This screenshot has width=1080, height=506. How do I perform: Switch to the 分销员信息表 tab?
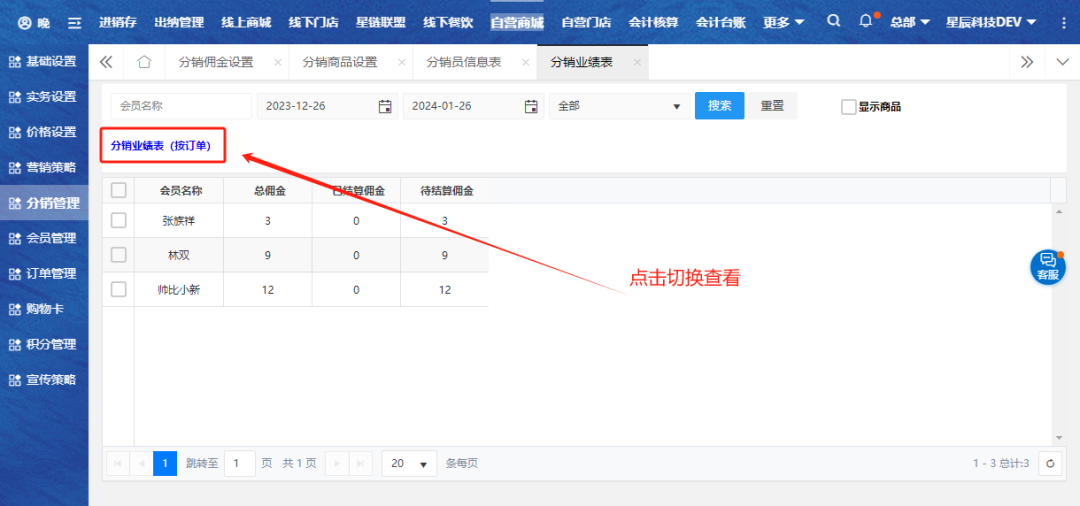463,62
